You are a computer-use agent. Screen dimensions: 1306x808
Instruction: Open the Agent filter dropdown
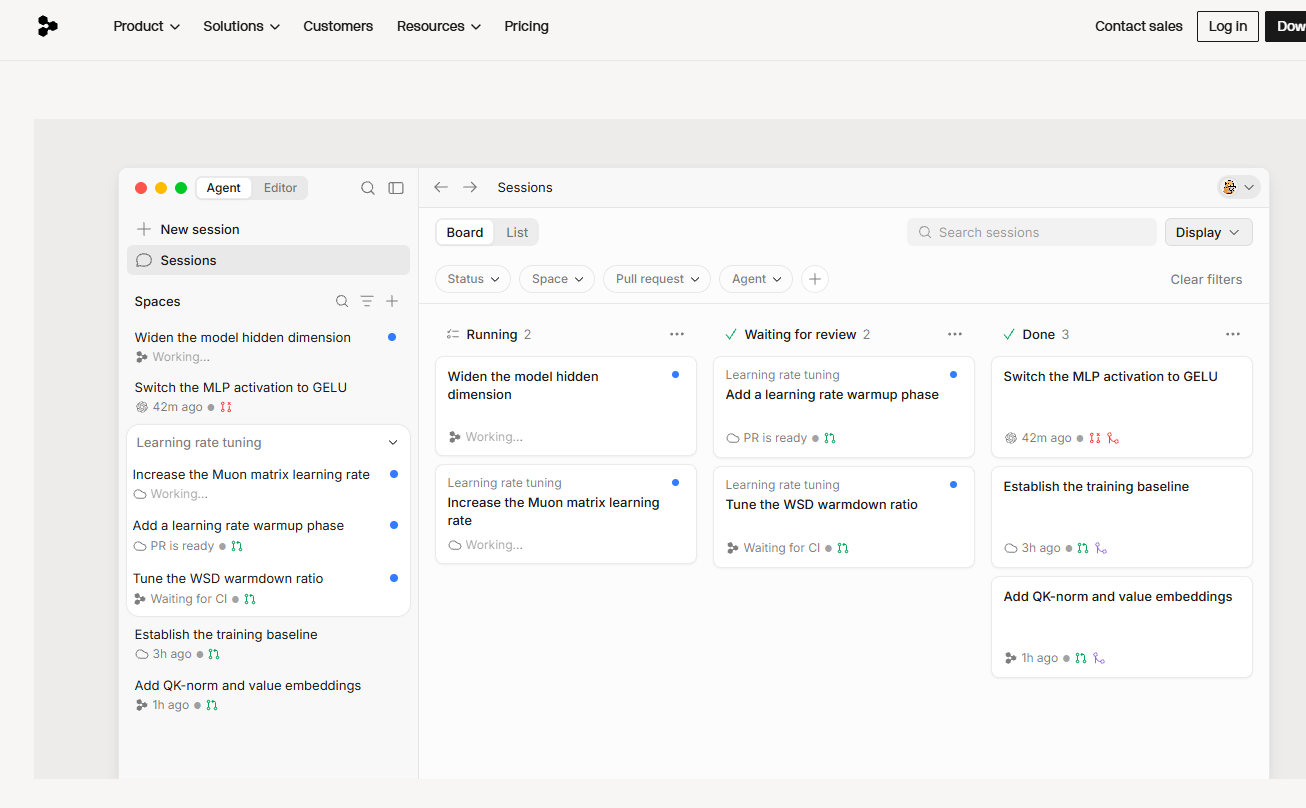756,279
